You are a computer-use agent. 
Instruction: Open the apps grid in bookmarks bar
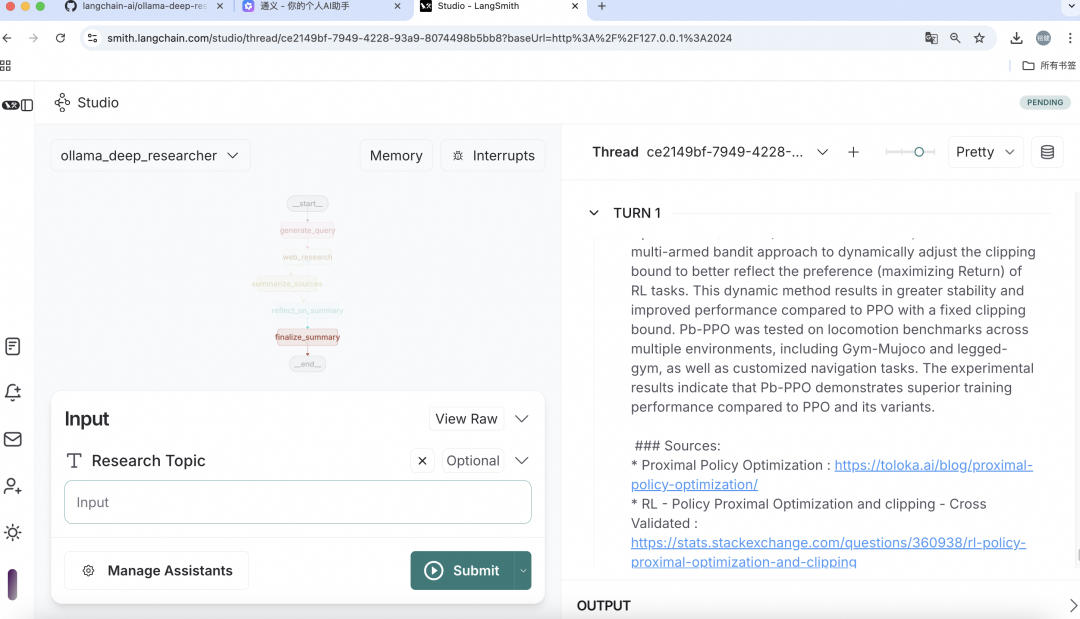(x=6, y=65)
